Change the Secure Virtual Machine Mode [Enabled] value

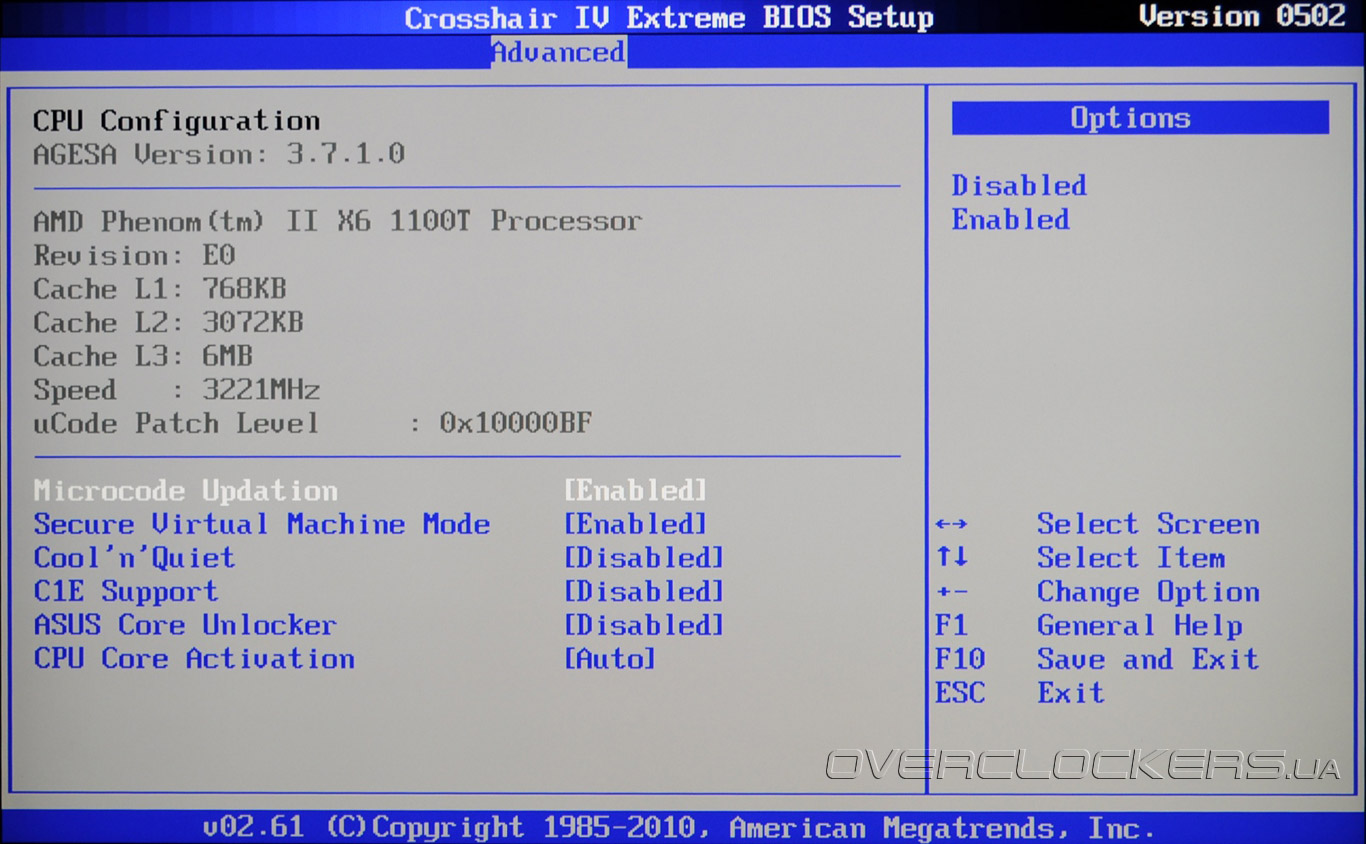(635, 524)
